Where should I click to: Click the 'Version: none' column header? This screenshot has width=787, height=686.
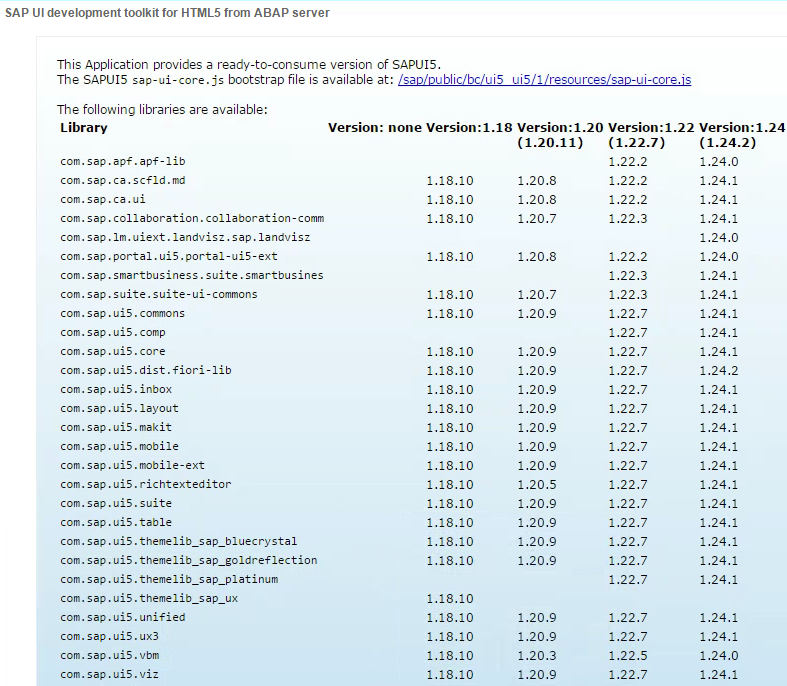tap(374, 127)
